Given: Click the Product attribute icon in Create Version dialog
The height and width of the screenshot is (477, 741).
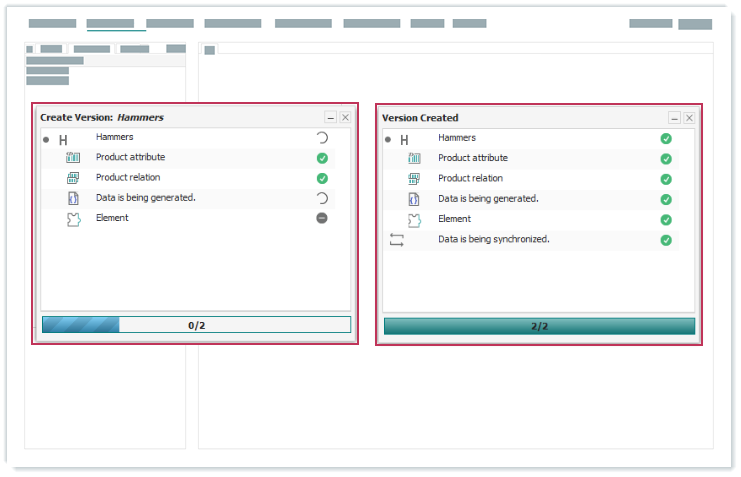Looking at the screenshot, I should [x=73, y=158].
